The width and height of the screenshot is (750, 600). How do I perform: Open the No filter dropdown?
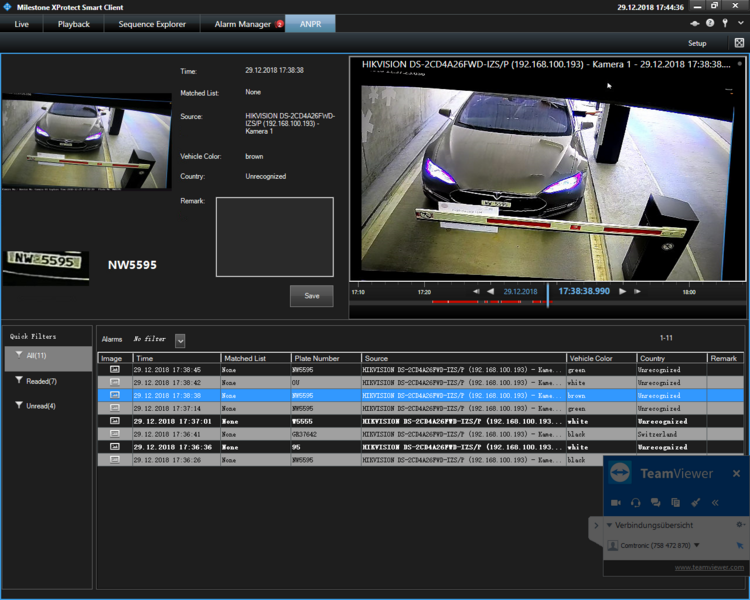click(180, 341)
